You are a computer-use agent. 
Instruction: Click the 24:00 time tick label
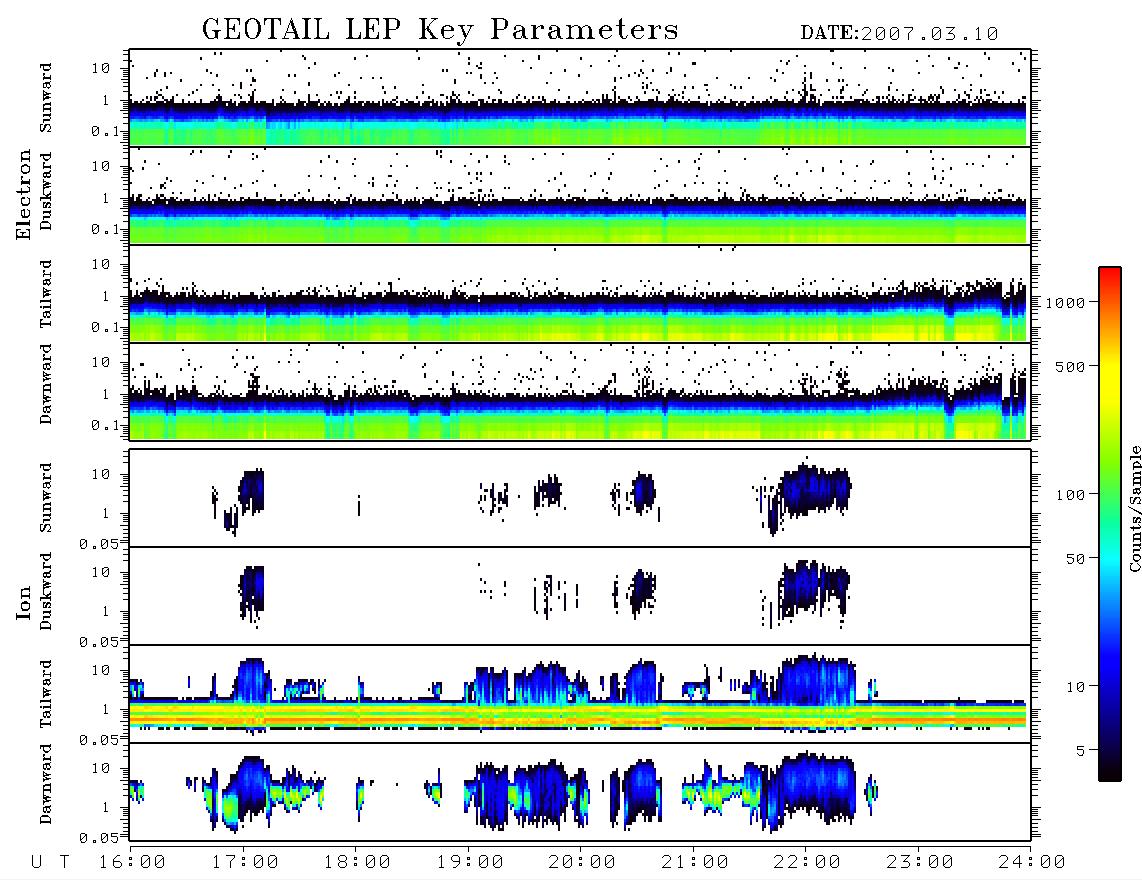[x=1032, y=863]
